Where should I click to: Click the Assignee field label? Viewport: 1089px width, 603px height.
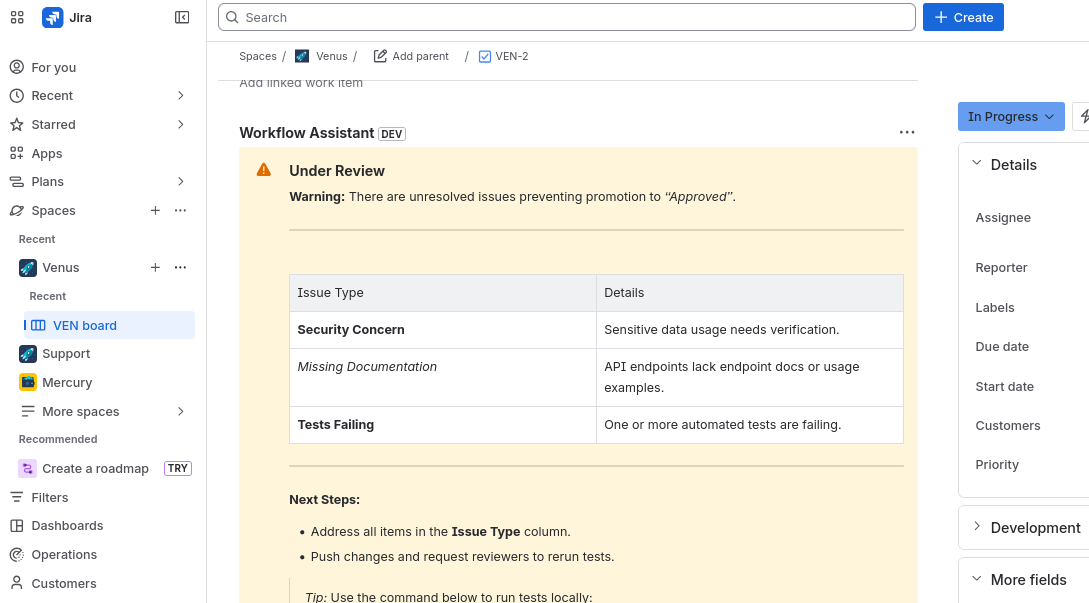click(1003, 217)
